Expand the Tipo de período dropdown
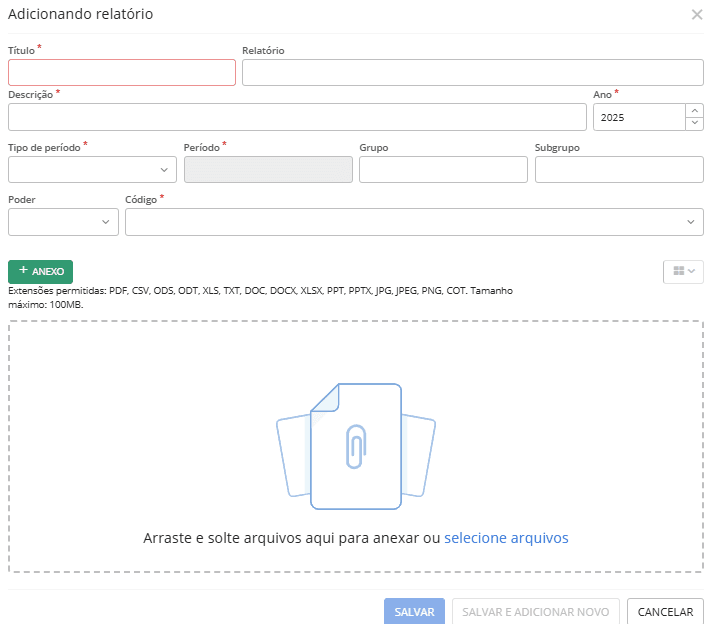 tap(92, 170)
